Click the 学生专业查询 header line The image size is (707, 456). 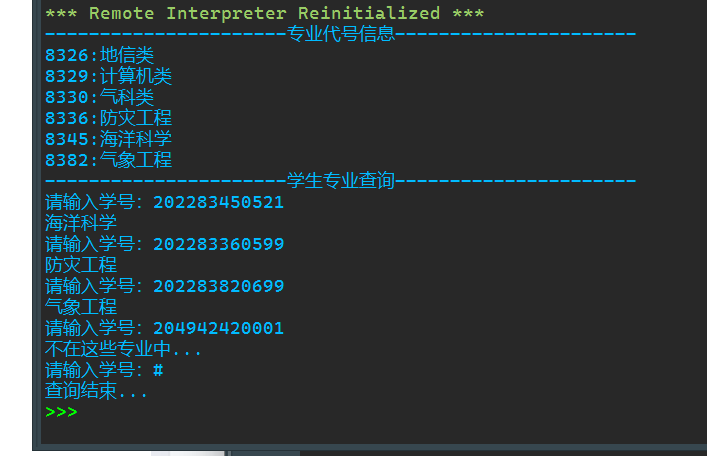pos(340,181)
